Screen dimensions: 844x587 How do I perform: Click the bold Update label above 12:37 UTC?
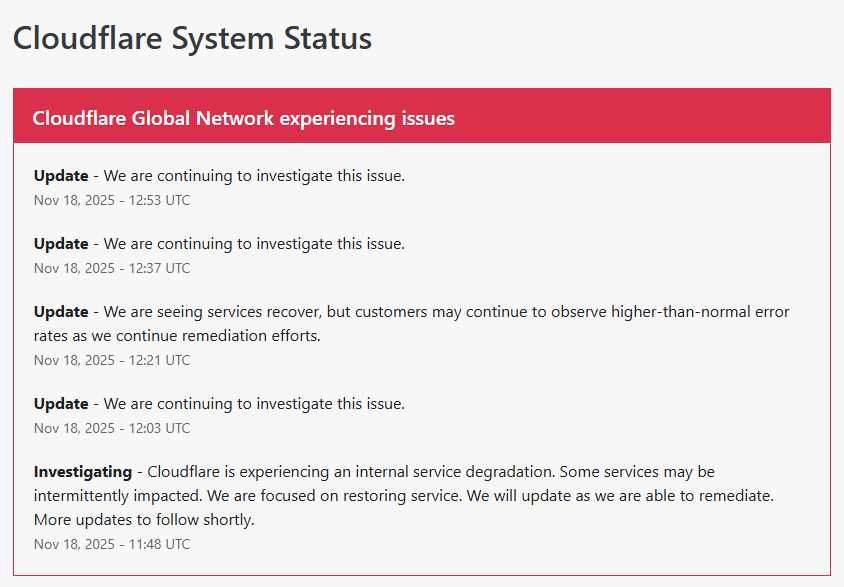(x=61, y=244)
